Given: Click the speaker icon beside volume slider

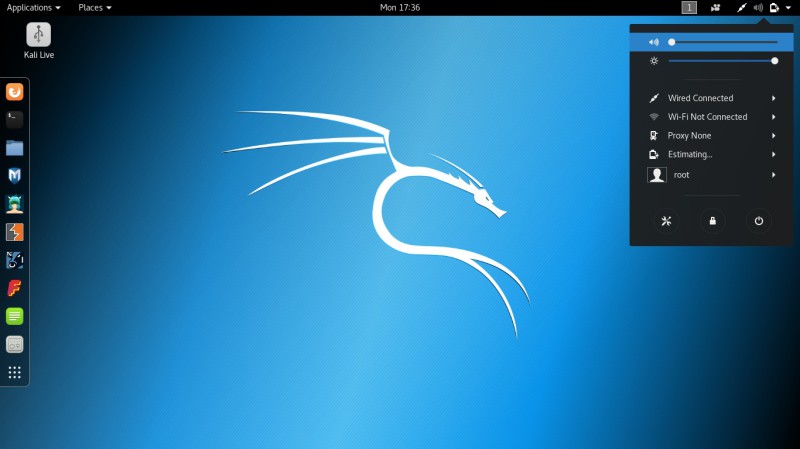Looking at the screenshot, I should (654, 42).
